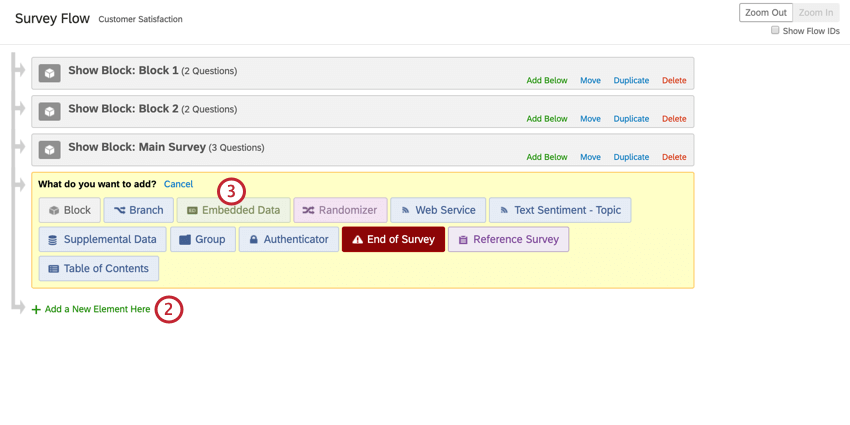Duplicate the Main Survey block

[631, 157]
